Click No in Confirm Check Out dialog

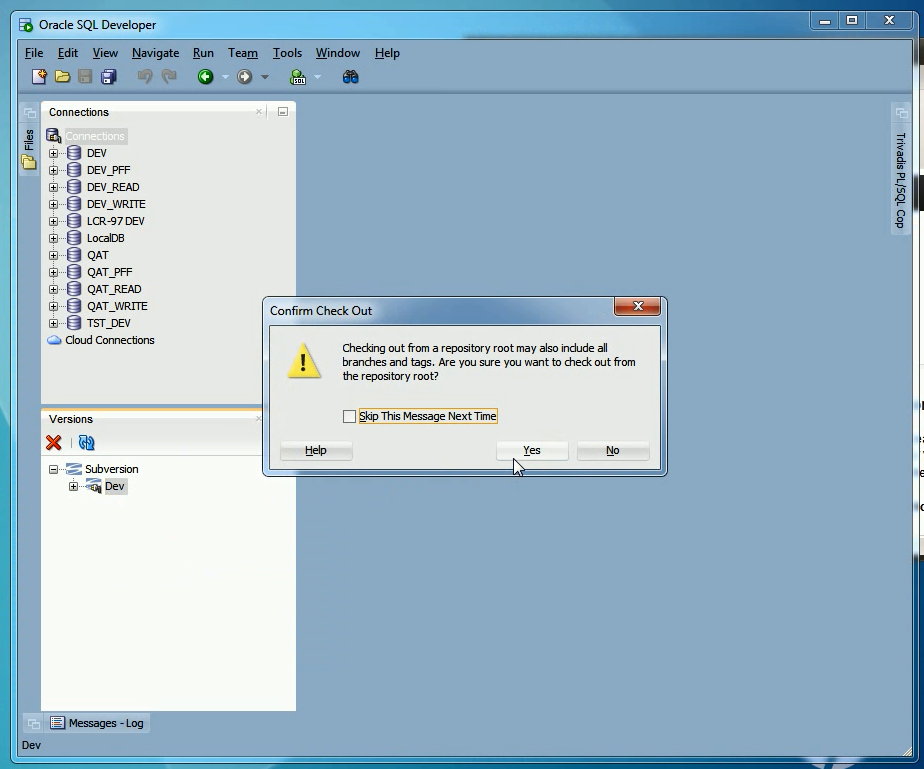click(x=613, y=450)
